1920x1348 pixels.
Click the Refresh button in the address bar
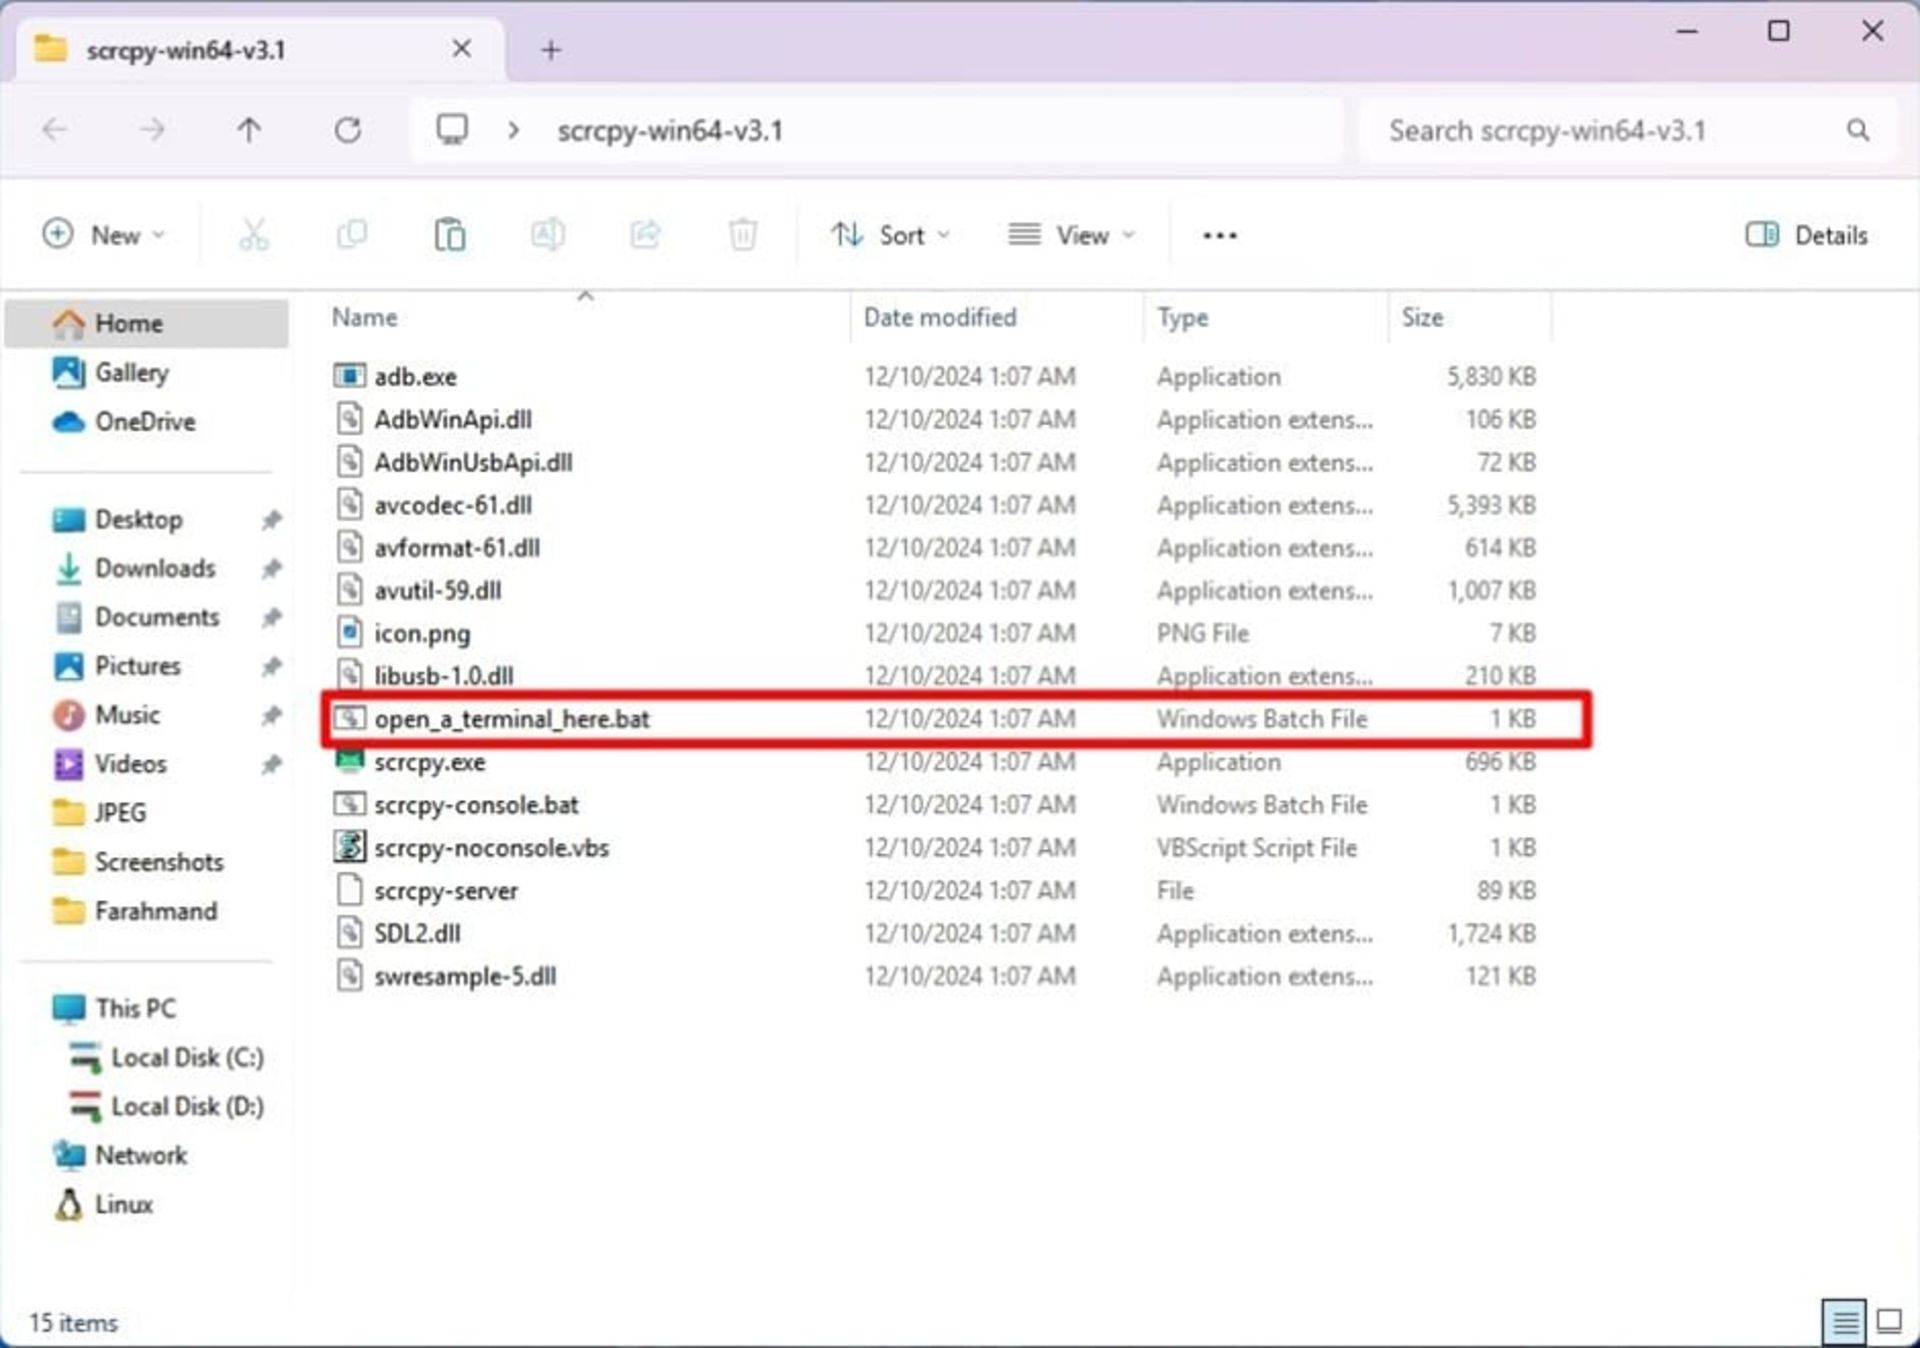tap(348, 130)
